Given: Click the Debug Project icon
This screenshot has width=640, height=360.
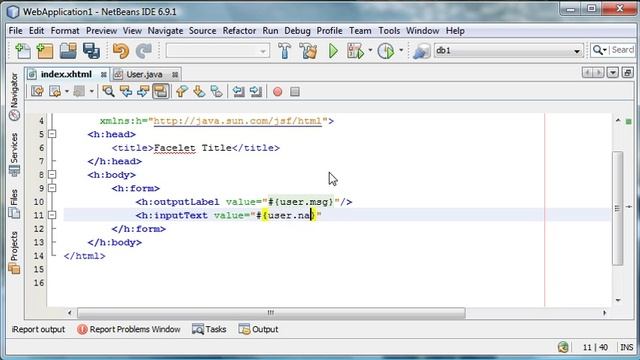Looking at the screenshot, I should [356, 51].
